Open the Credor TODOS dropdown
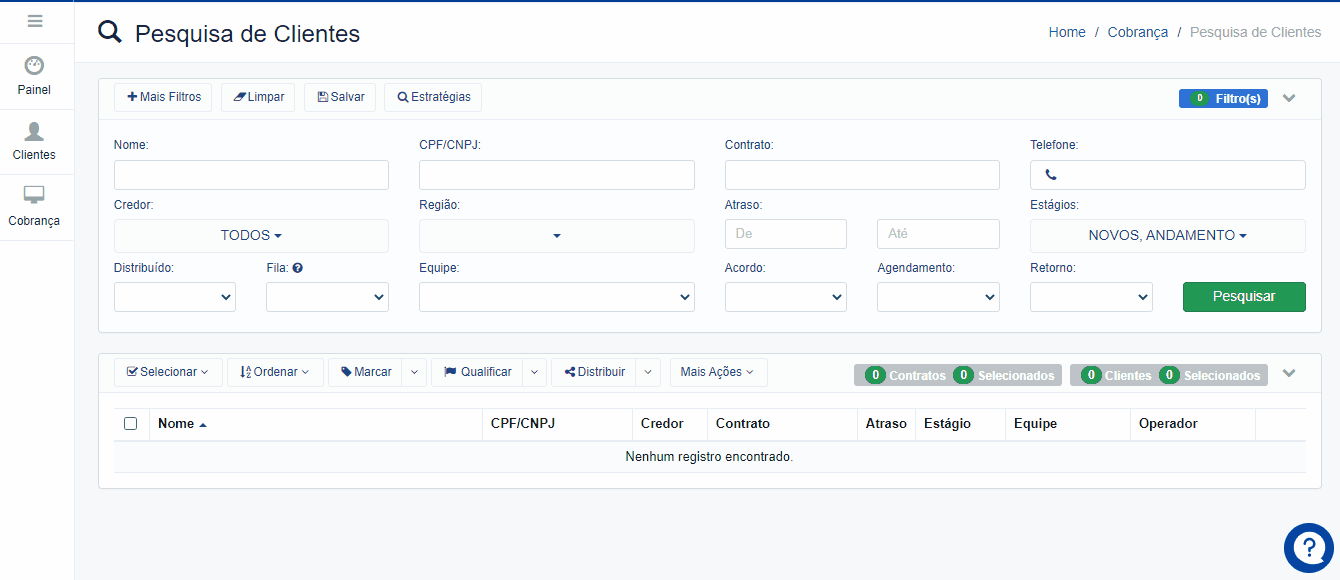Screen dimensions: 1340x580 point(251,236)
